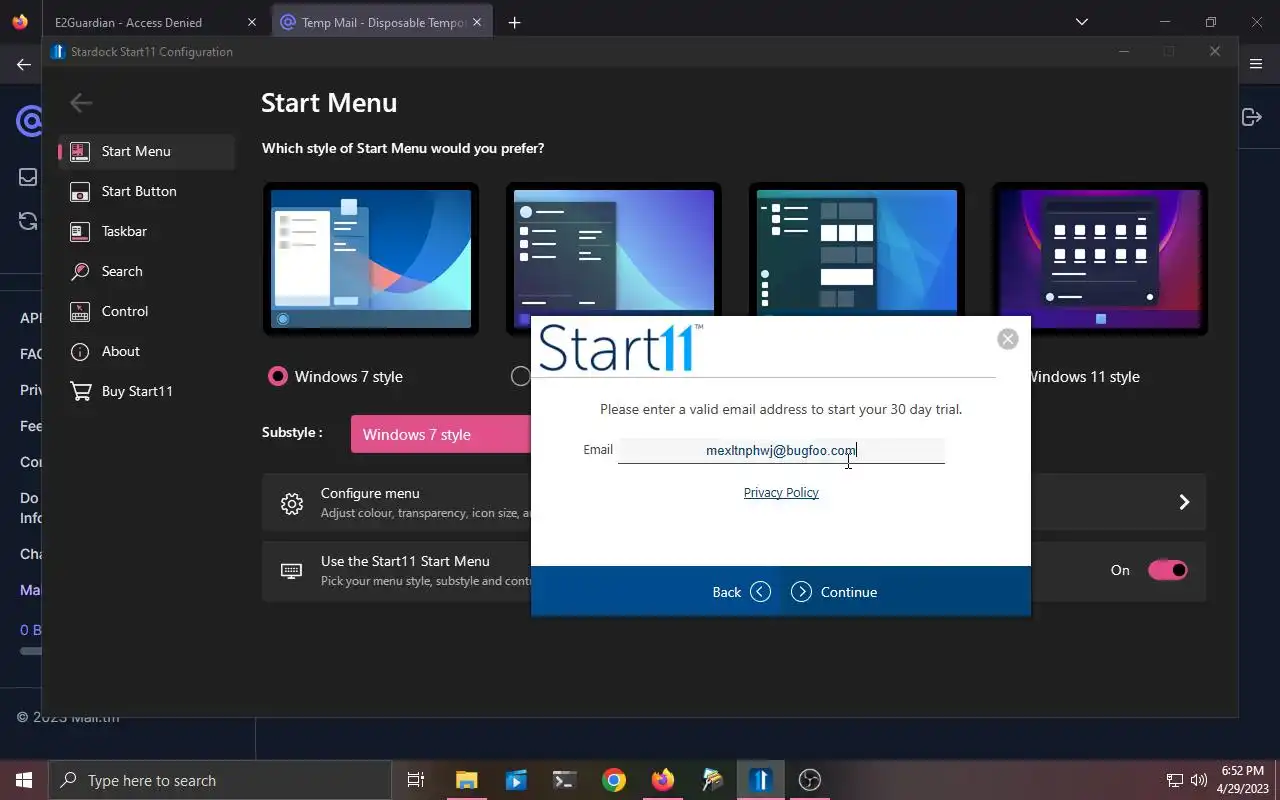Open the Substyle dropdown
Screen dimensions: 1280x800
tap(441, 434)
